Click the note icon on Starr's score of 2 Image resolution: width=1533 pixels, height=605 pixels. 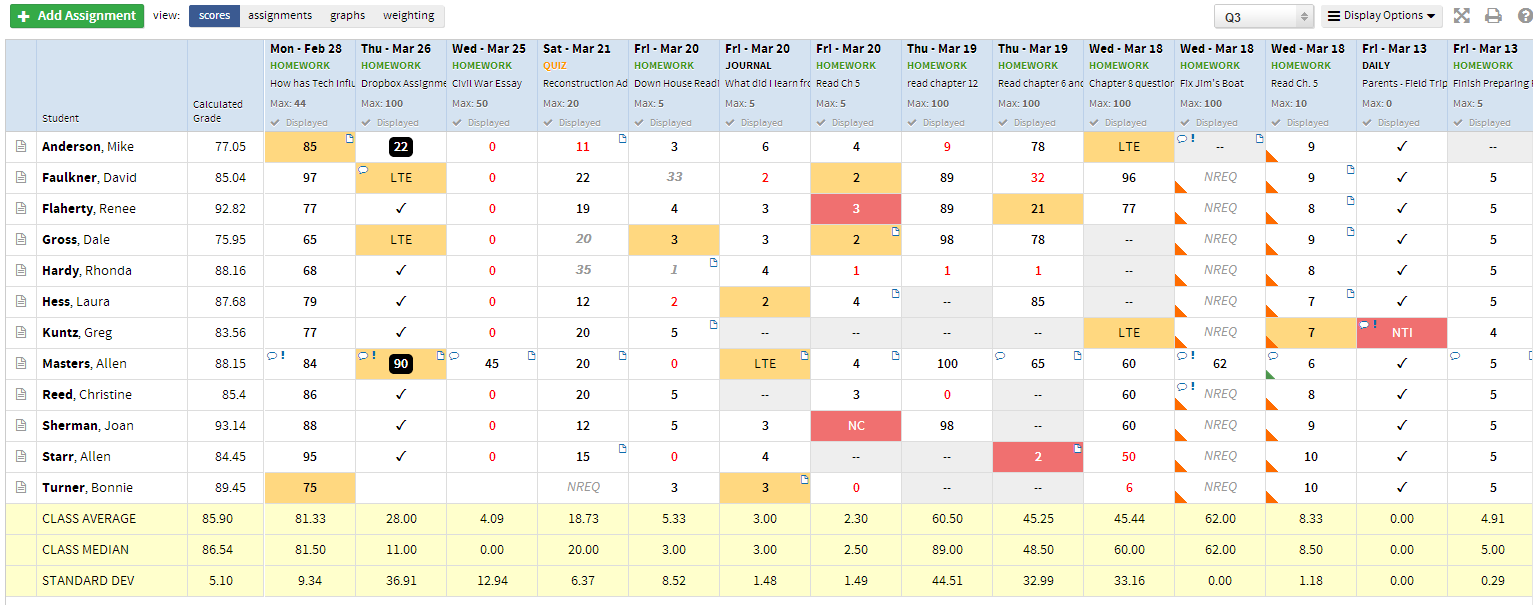(1079, 448)
